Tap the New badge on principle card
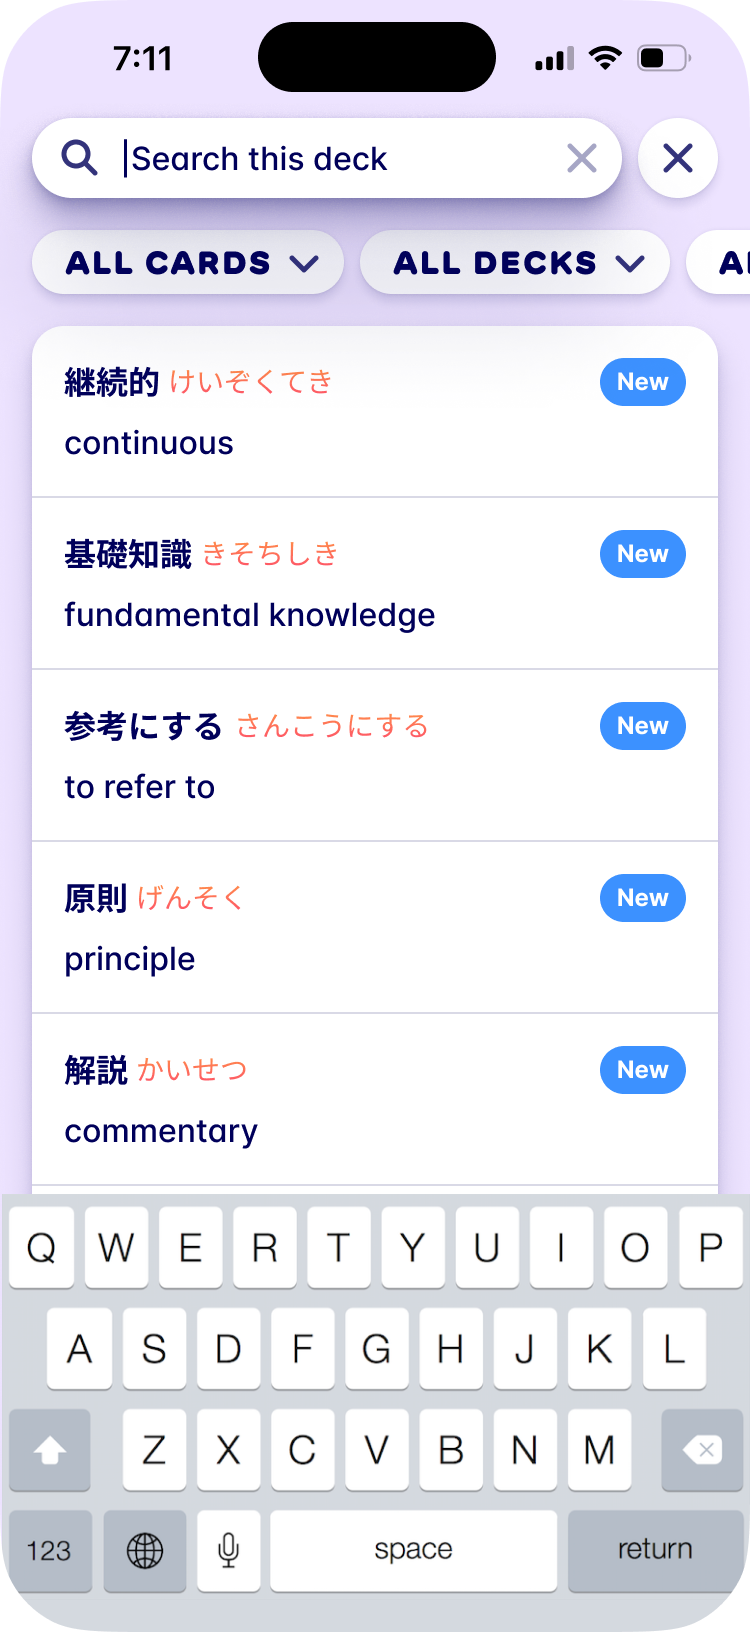 642,898
